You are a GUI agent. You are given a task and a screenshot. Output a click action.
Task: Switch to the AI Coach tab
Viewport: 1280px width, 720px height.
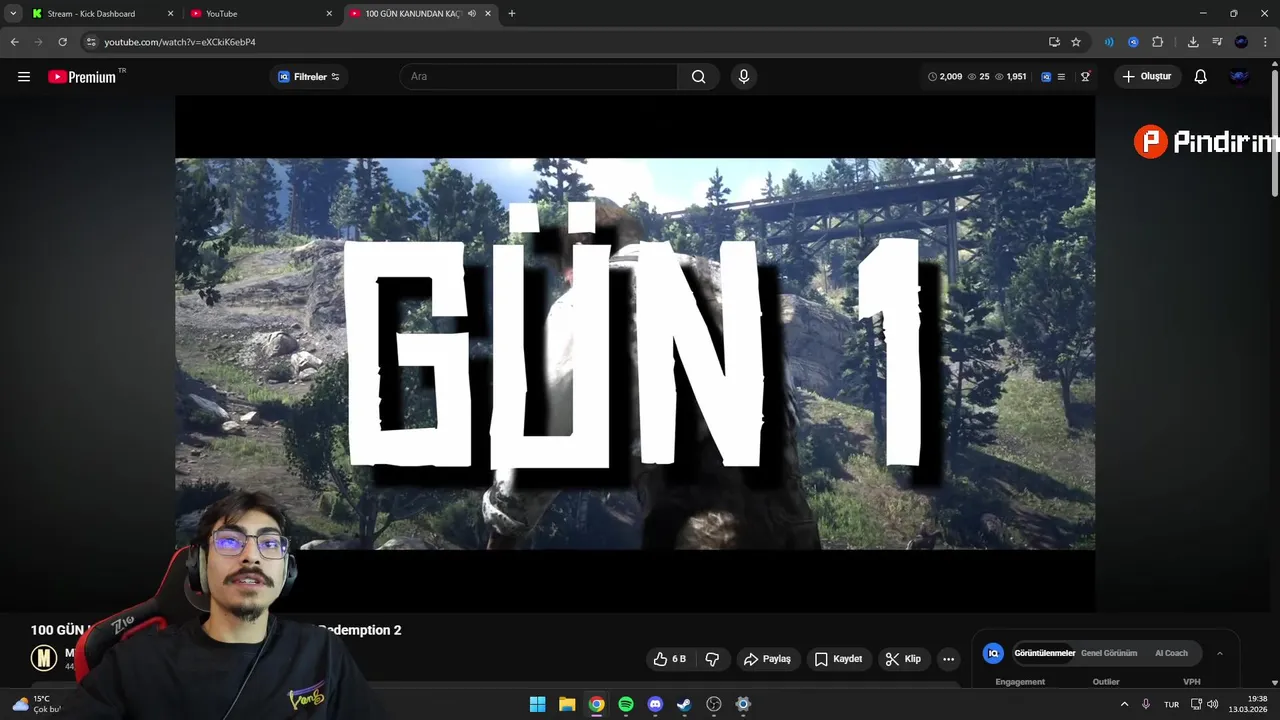coord(1171,653)
